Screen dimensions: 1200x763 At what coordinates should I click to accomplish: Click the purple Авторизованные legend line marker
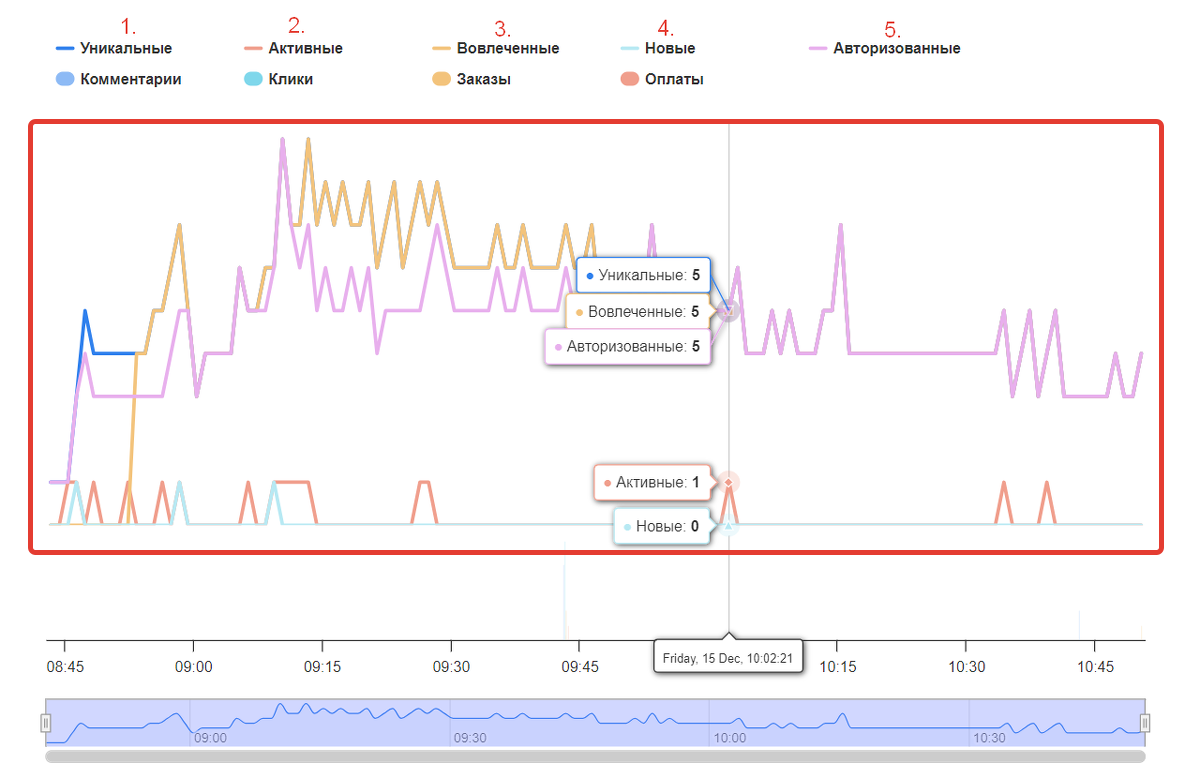pos(818,48)
